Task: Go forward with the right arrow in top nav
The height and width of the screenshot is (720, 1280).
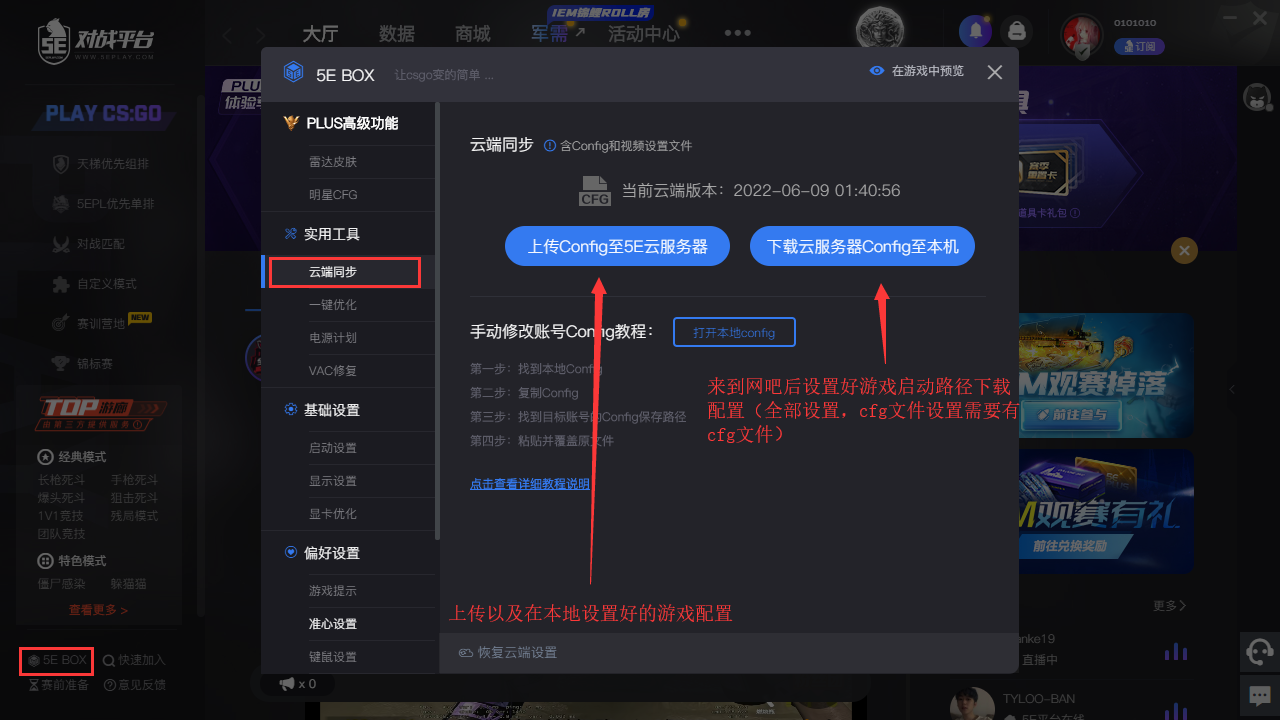Action: (259, 36)
